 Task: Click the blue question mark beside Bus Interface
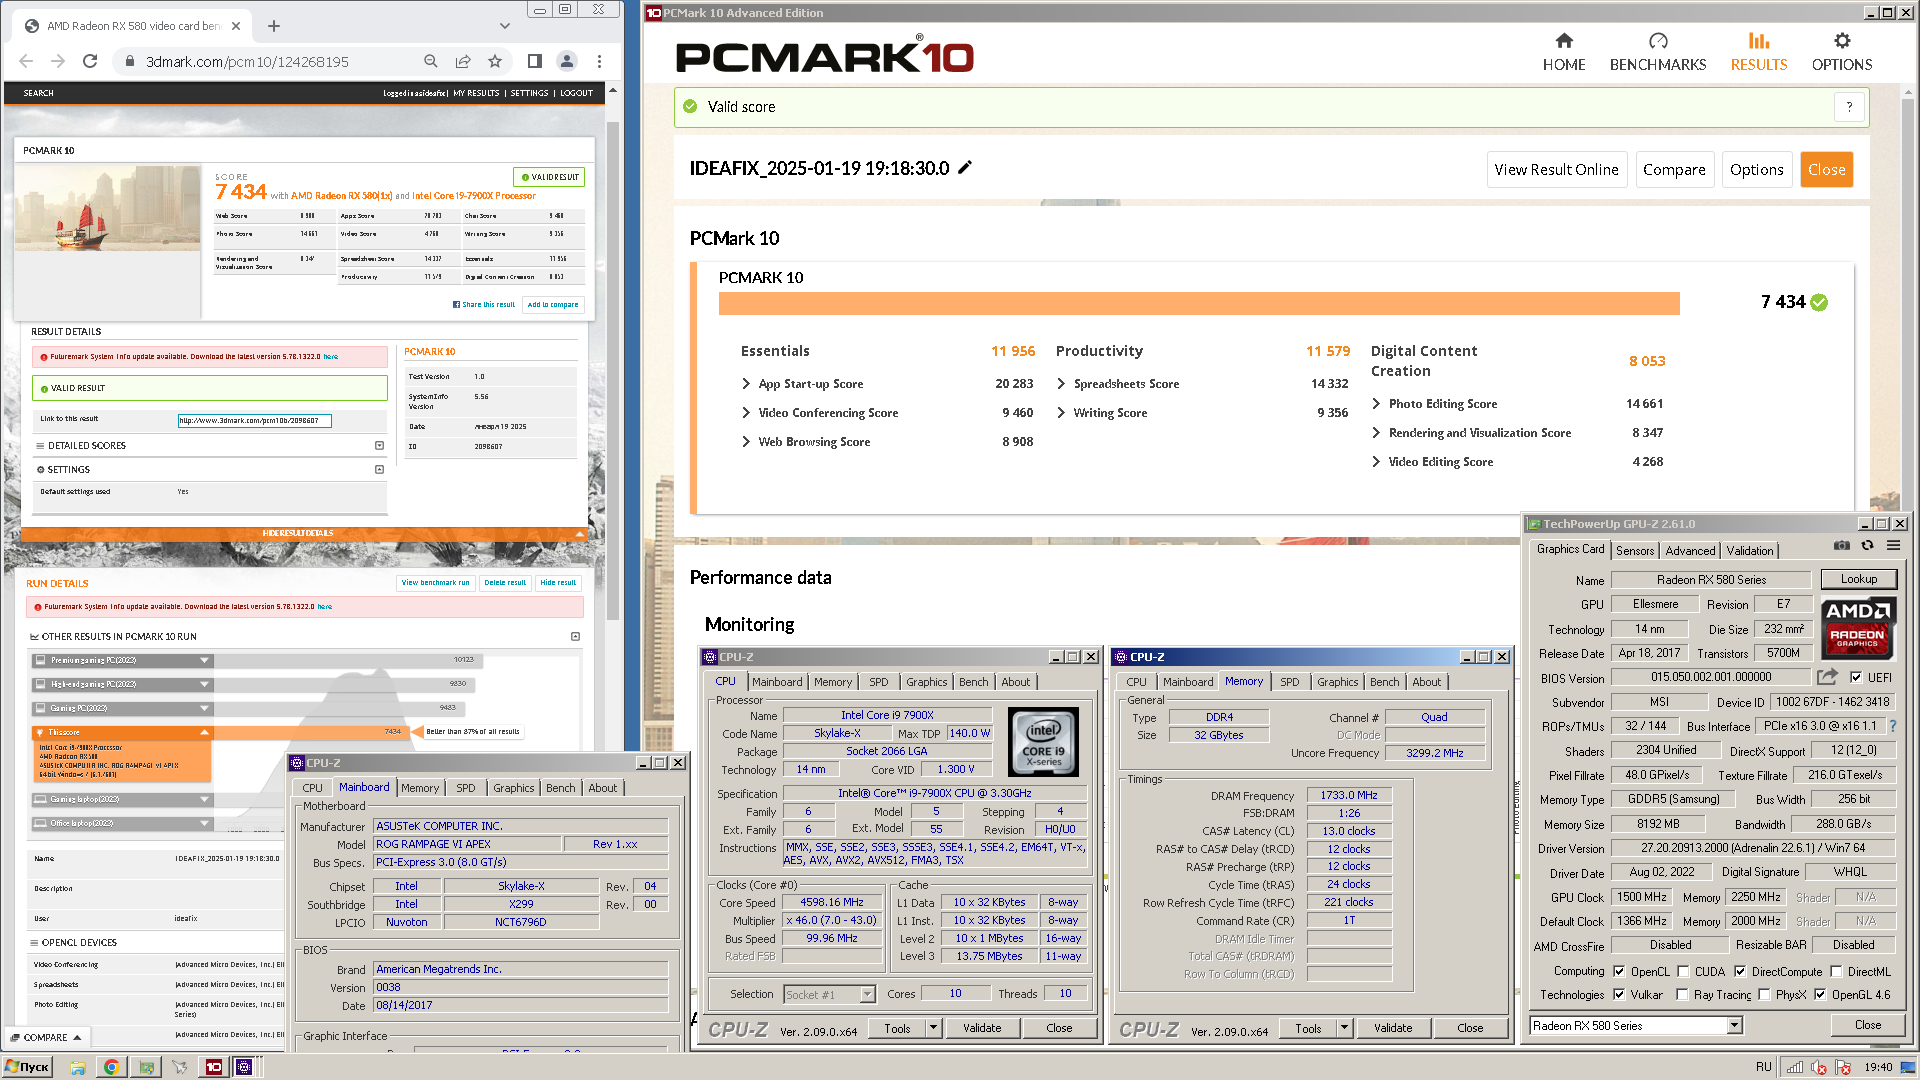[x=1892, y=726]
